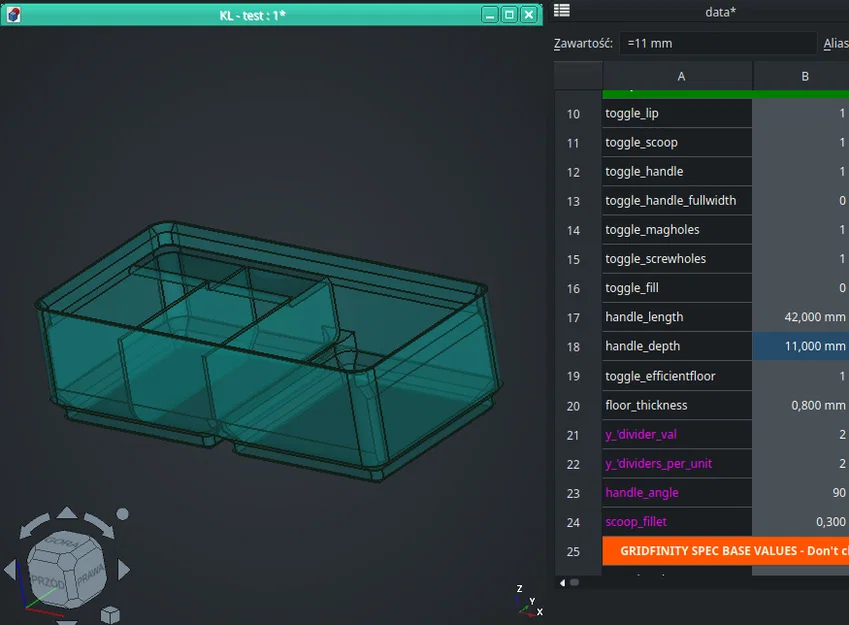Screen dimensions: 849x625
Task: Click the left curved rotation arrow near navigation cube
Action: pyautogui.click(x=35, y=527)
